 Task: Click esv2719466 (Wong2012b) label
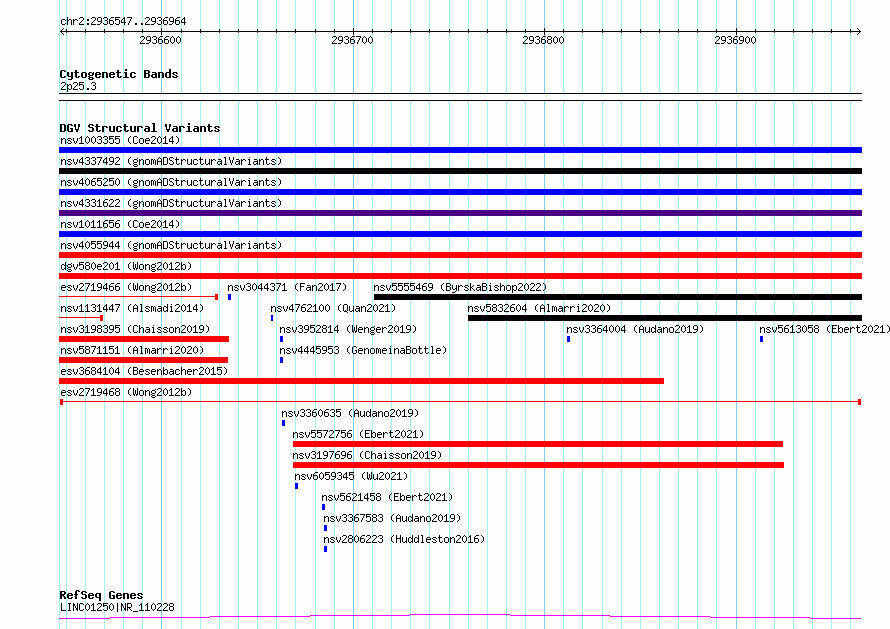click(126, 287)
